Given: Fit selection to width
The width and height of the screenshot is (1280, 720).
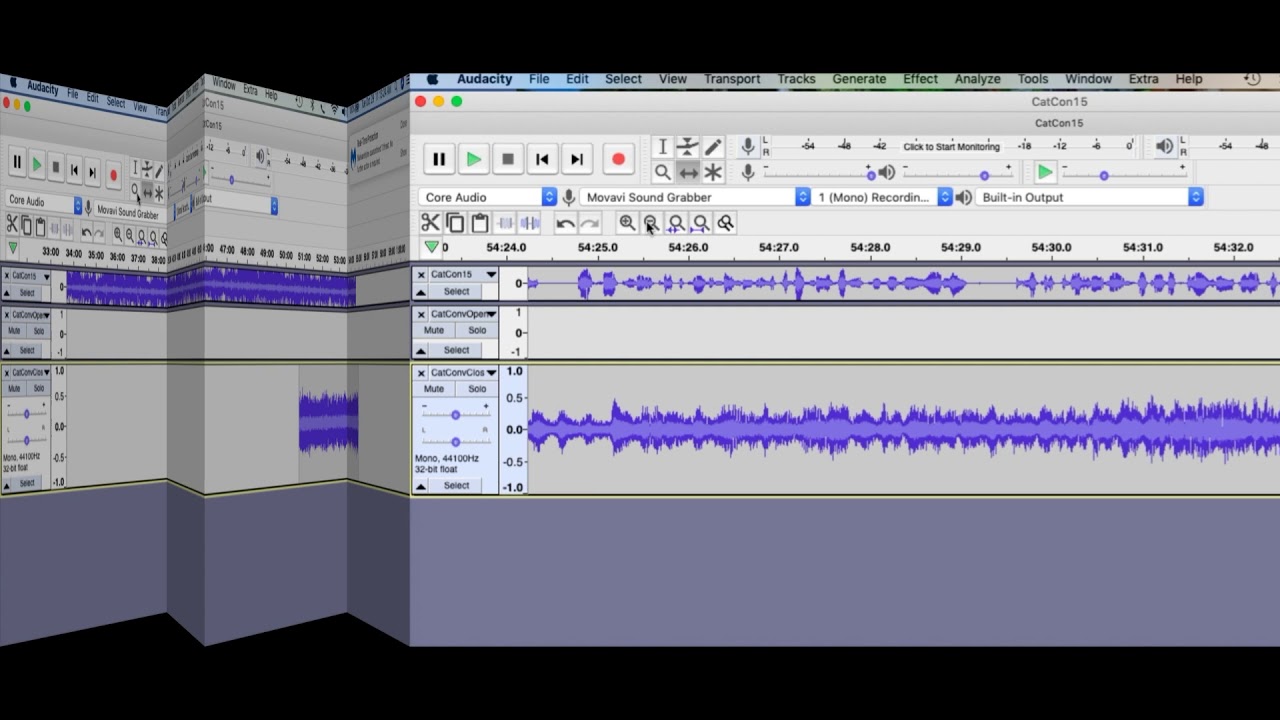Looking at the screenshot, I should click(676, 223).
